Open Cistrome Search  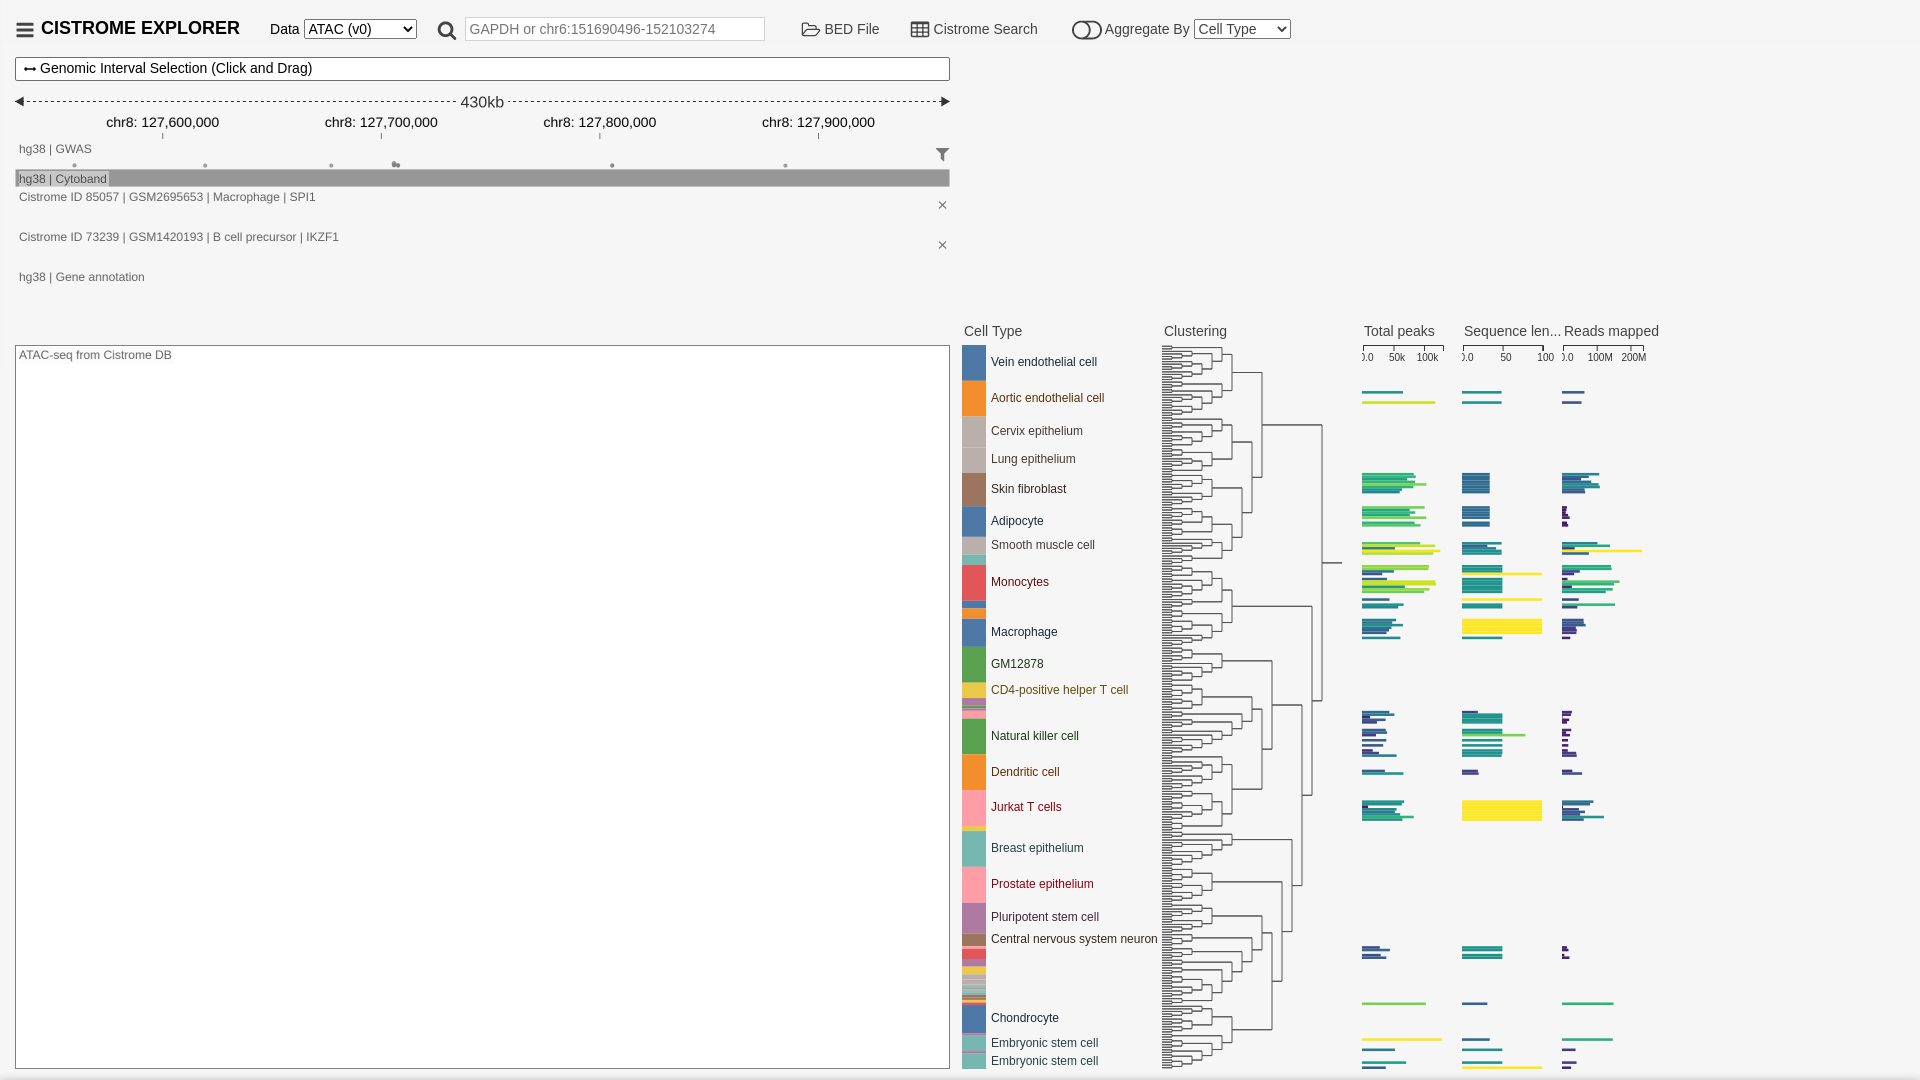[x=974, y=29]
